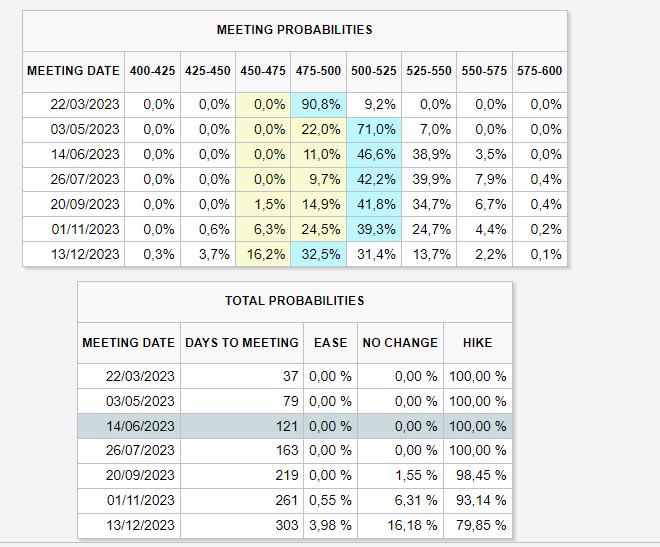Select the 525-550 column header
The image size is (660, 547).
(x=429, y=71)
